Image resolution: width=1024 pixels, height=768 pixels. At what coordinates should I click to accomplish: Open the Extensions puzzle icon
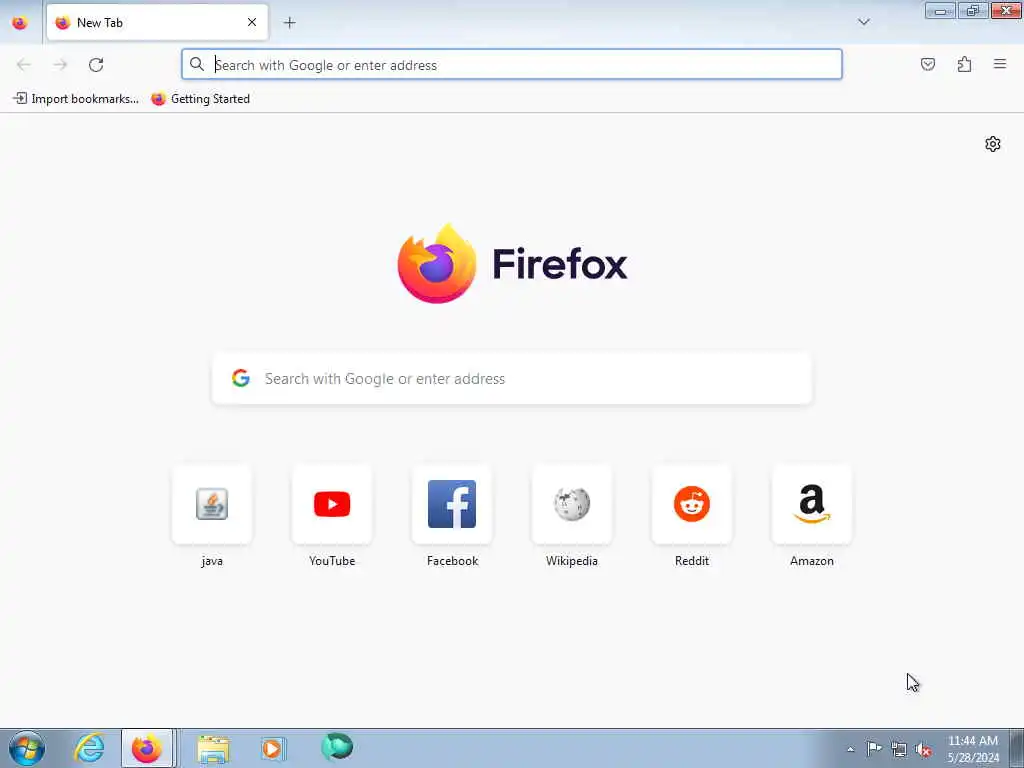964,64
